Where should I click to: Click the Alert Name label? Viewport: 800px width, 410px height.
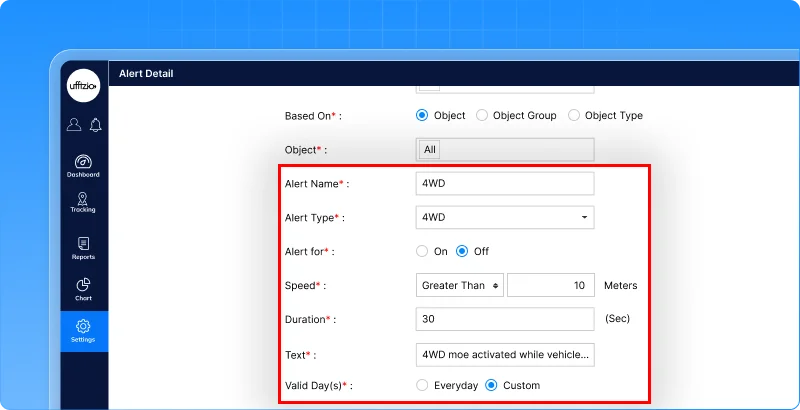point(317,184)
